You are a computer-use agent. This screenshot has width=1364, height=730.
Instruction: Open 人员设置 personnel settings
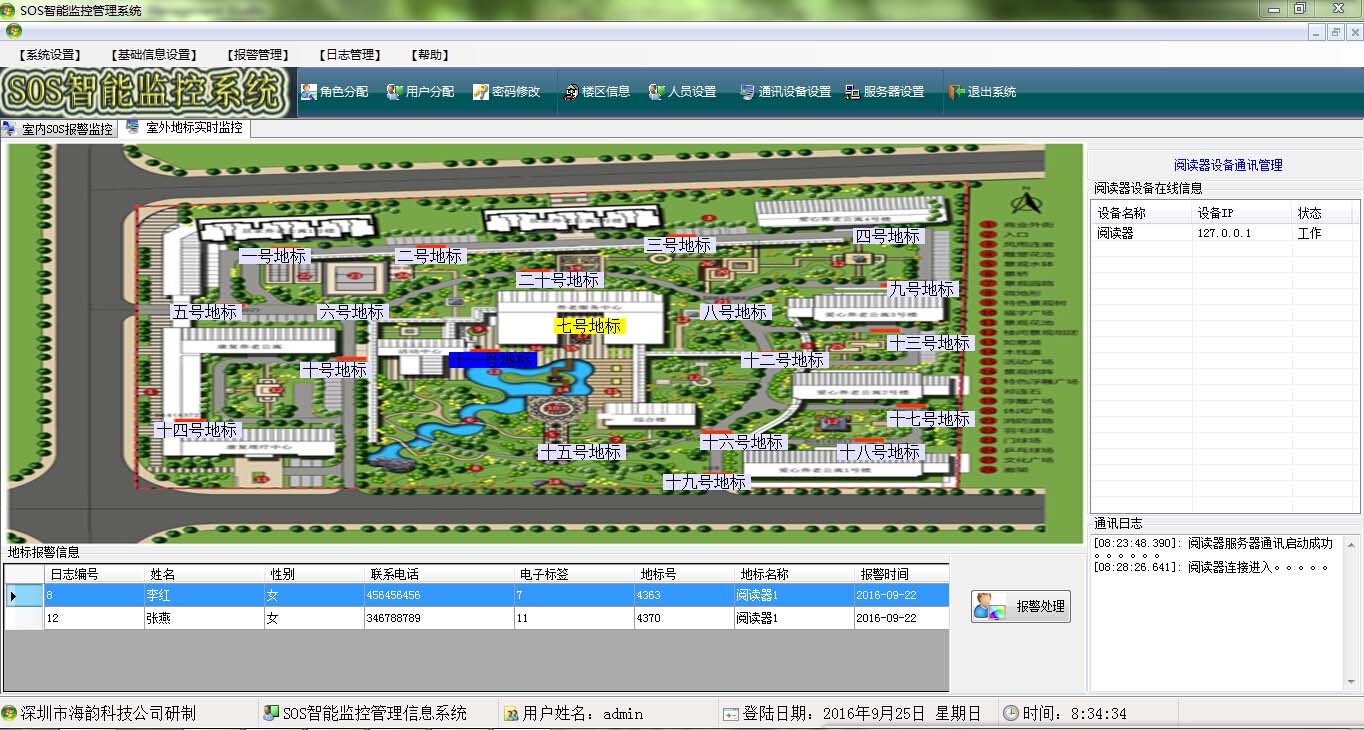(x=682, y=92)
